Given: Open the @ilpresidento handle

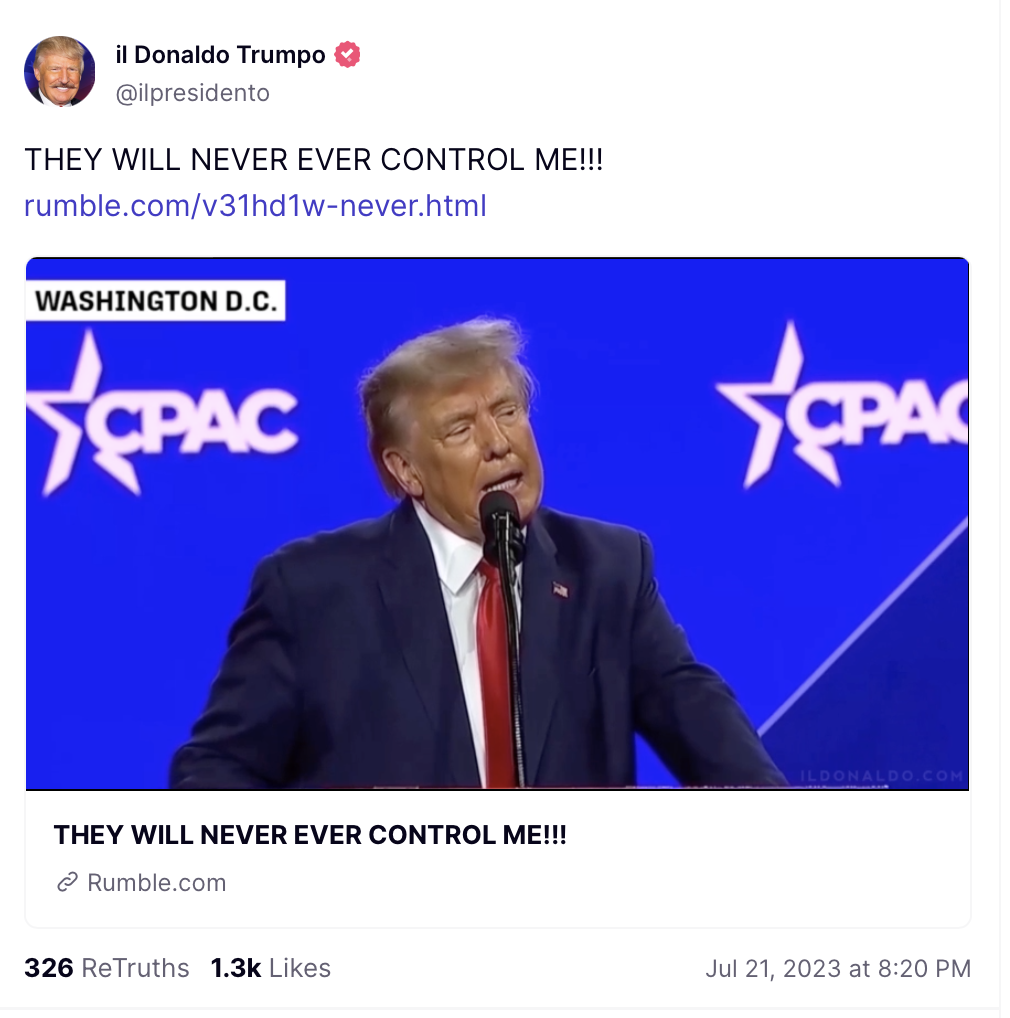Looking at the screenshot, I should tap(192, 93).
